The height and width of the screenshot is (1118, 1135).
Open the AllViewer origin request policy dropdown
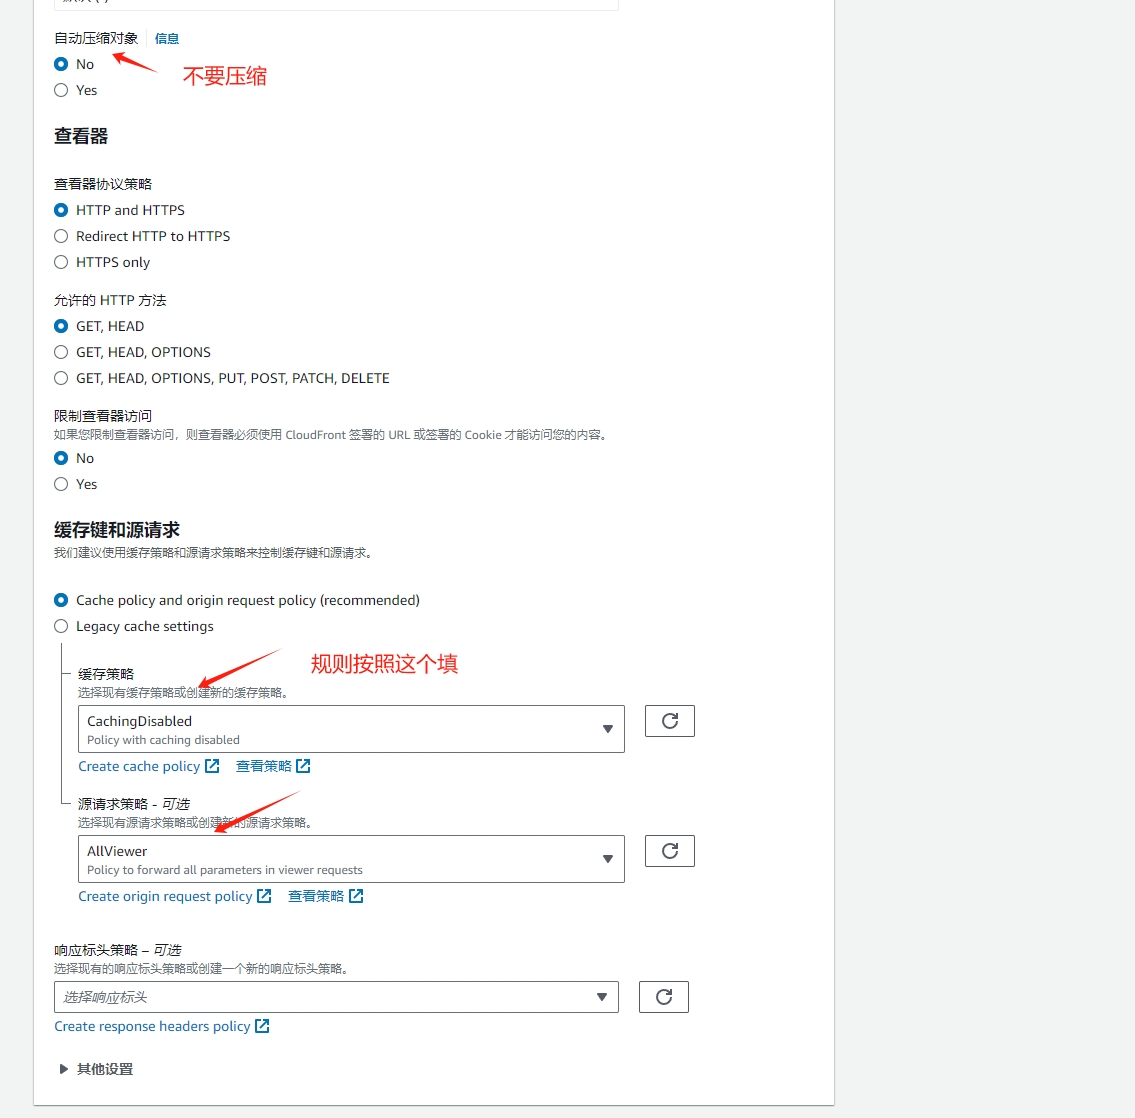(x=351, y=859)
